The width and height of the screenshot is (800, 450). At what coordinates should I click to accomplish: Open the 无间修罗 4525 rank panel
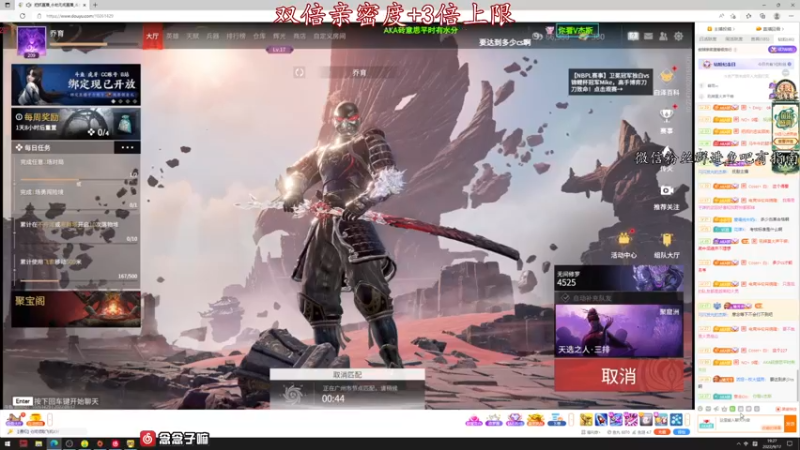[619, 278]
